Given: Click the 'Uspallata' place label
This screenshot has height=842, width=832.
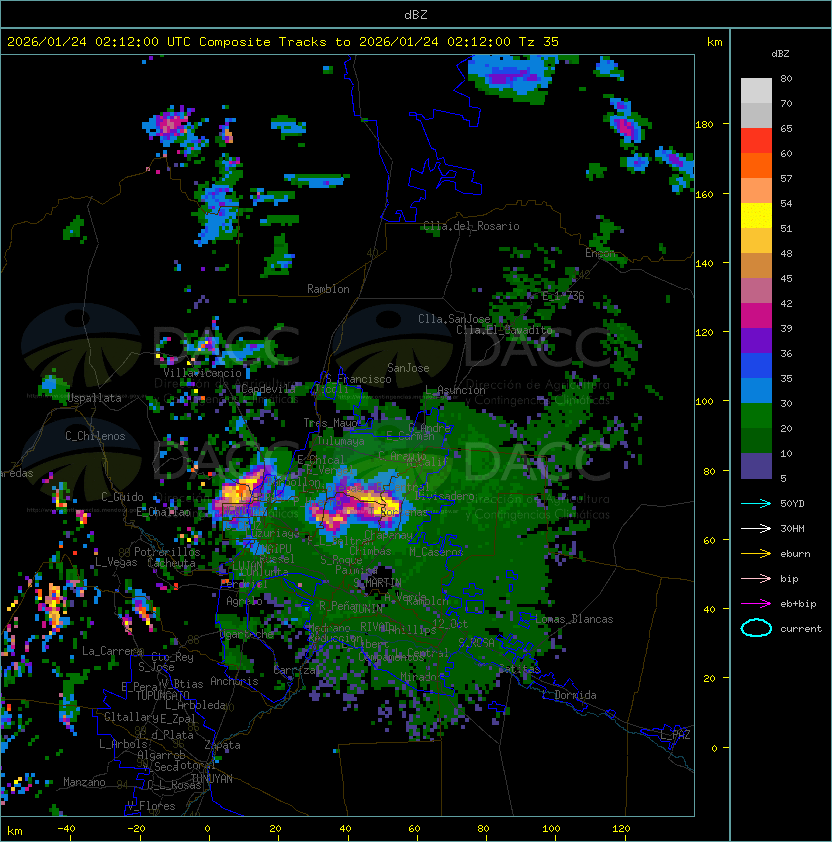Looking at the screenshot, I should pyautogui.click(x=95, y=398).
